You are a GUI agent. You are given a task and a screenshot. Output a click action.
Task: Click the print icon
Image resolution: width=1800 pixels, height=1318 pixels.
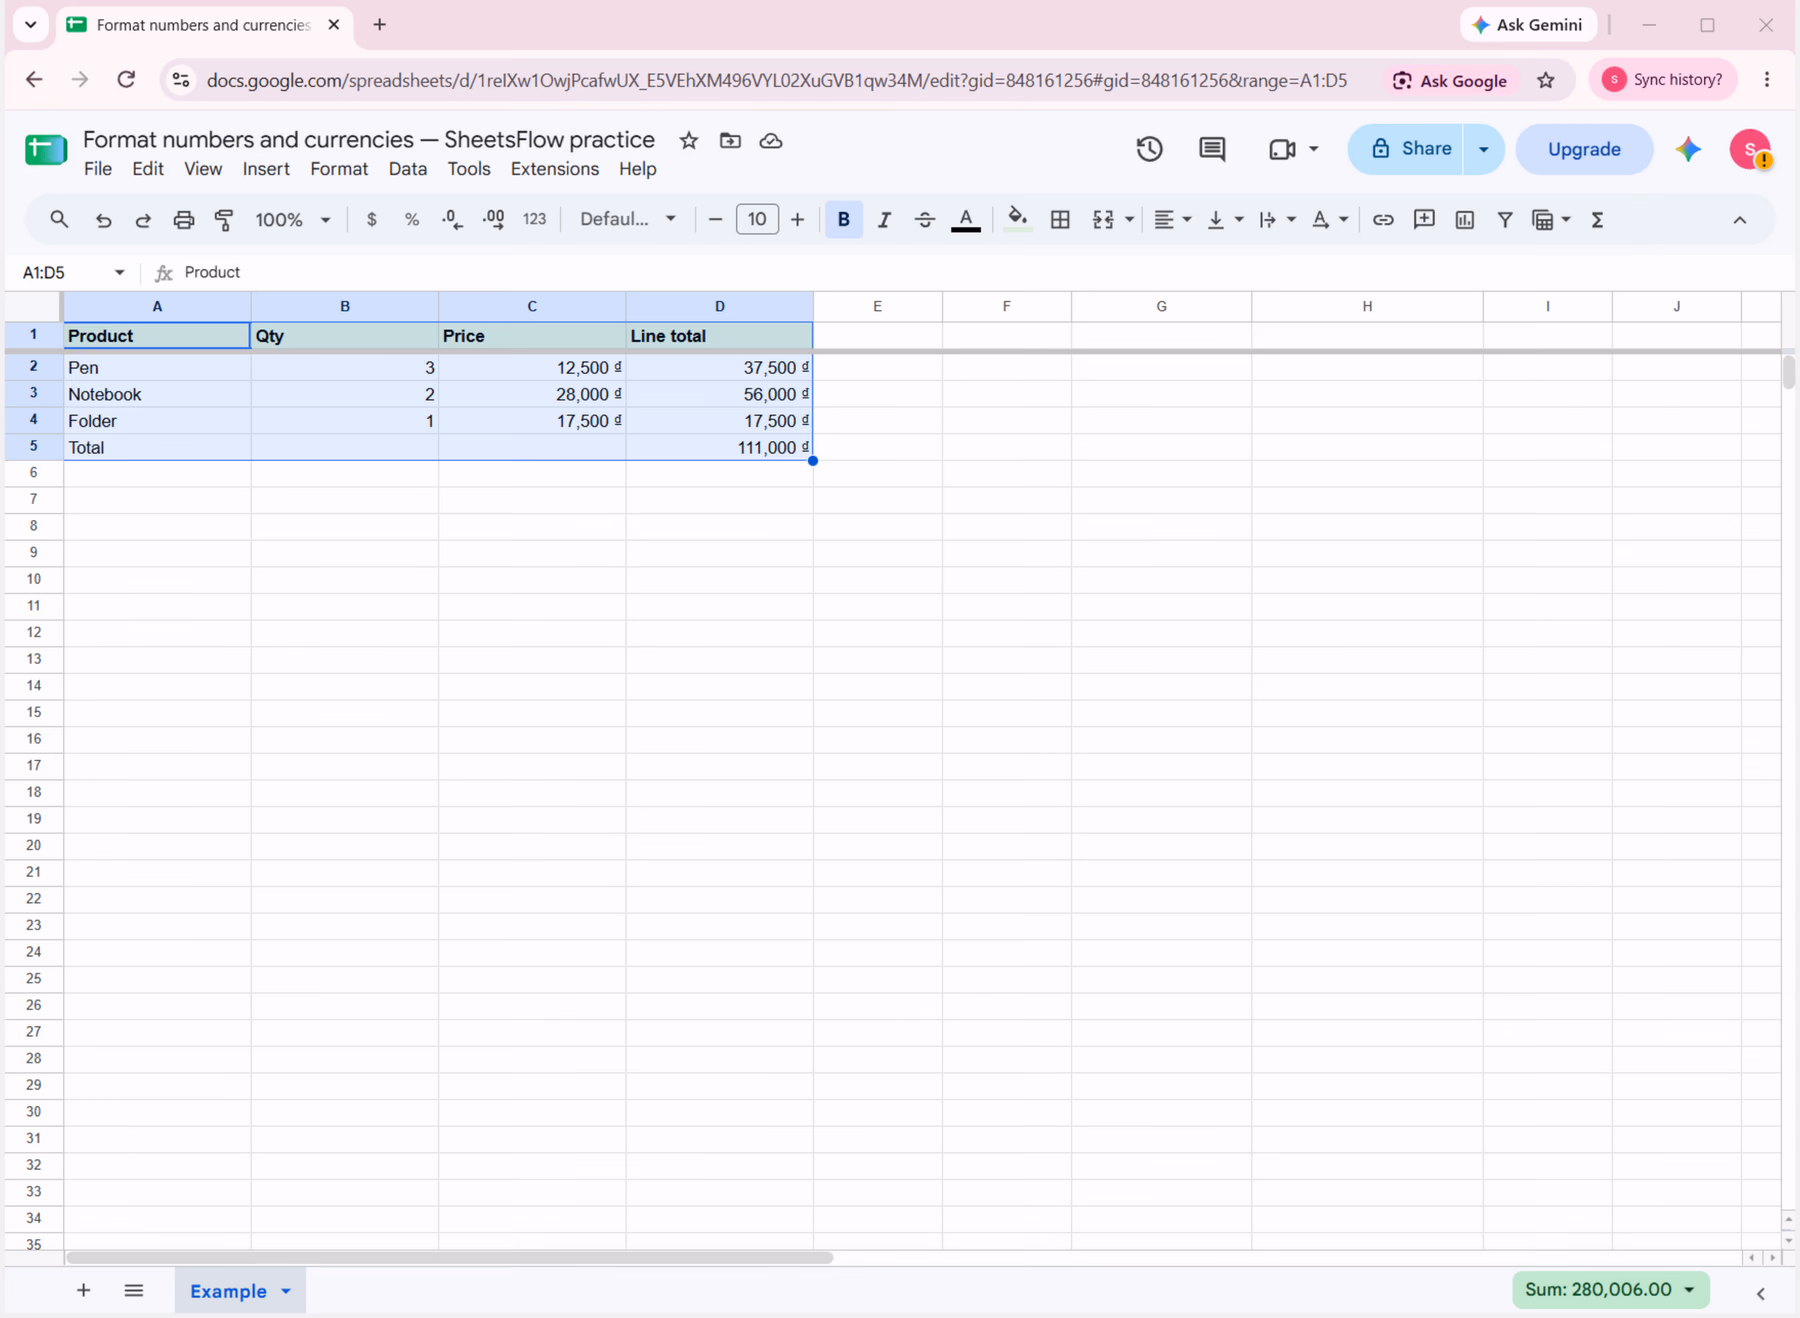pyautogui.click(x=183, y=220)
